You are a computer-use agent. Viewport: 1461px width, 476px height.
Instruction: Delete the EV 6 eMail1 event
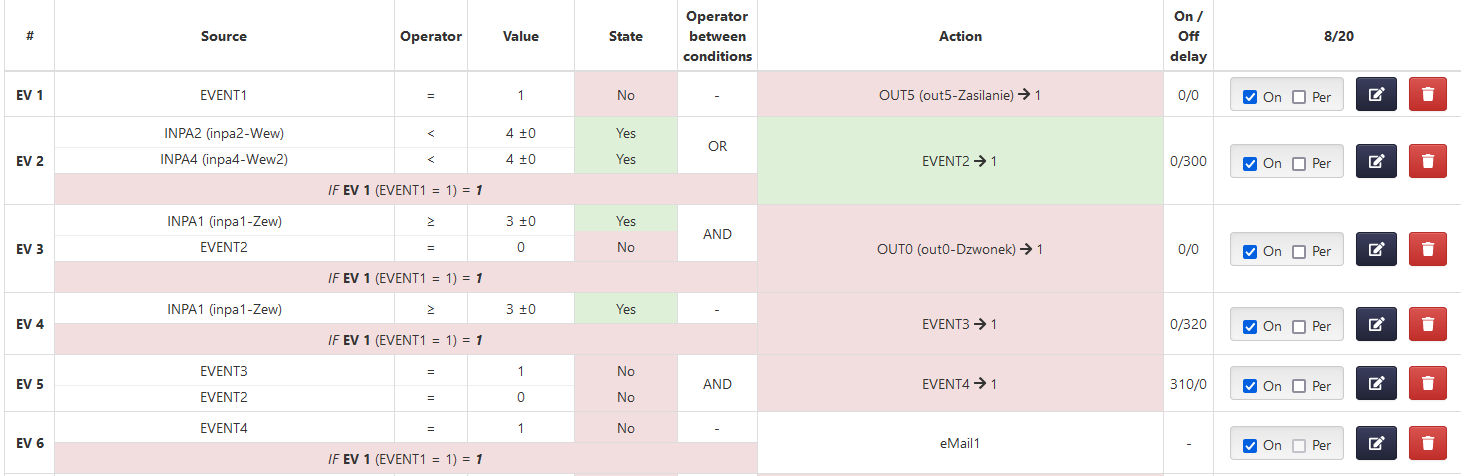1428,444
